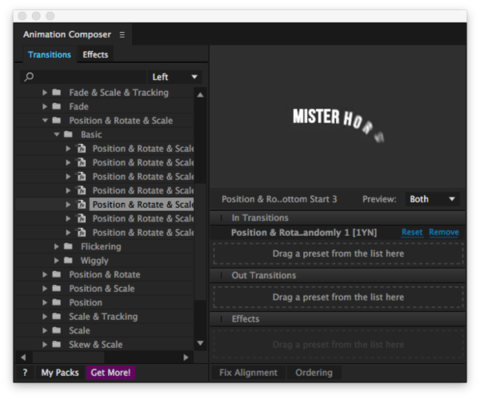Switch to the Transitions tab

coord(49,55)
